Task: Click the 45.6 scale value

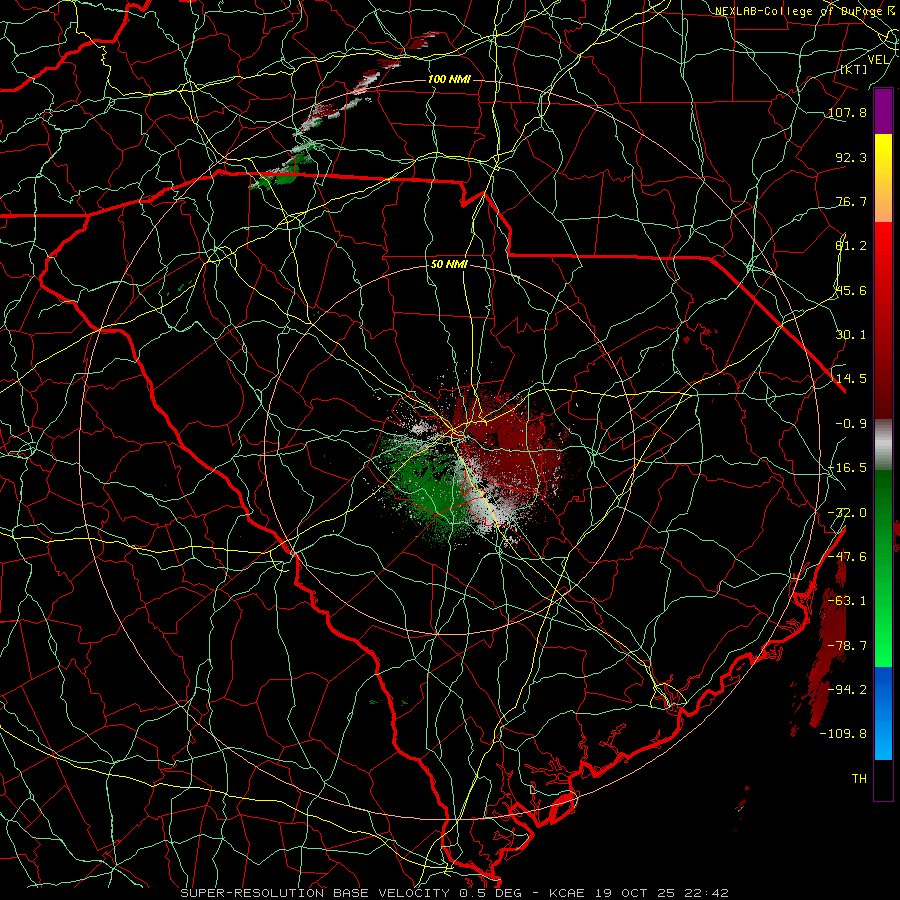Action: coord(851,290)
